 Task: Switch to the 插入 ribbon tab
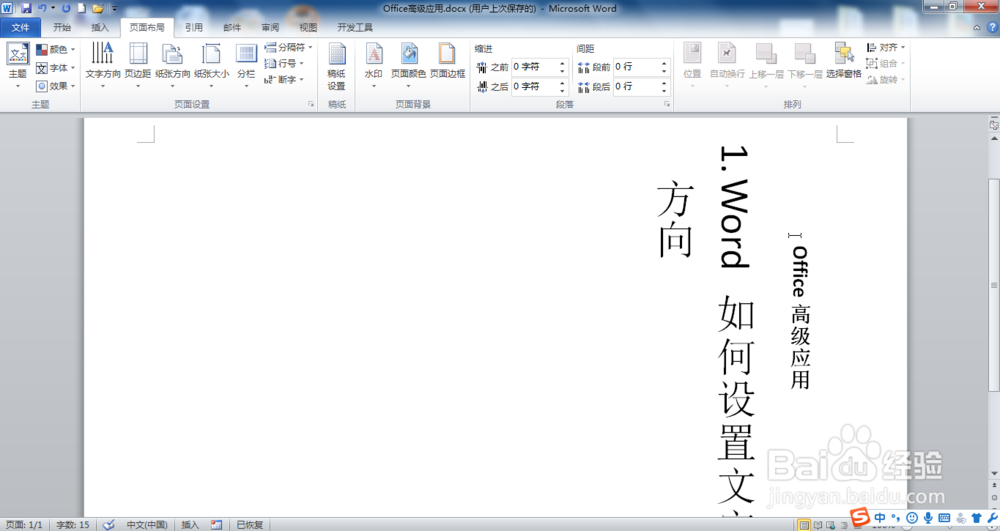point(100,27)
